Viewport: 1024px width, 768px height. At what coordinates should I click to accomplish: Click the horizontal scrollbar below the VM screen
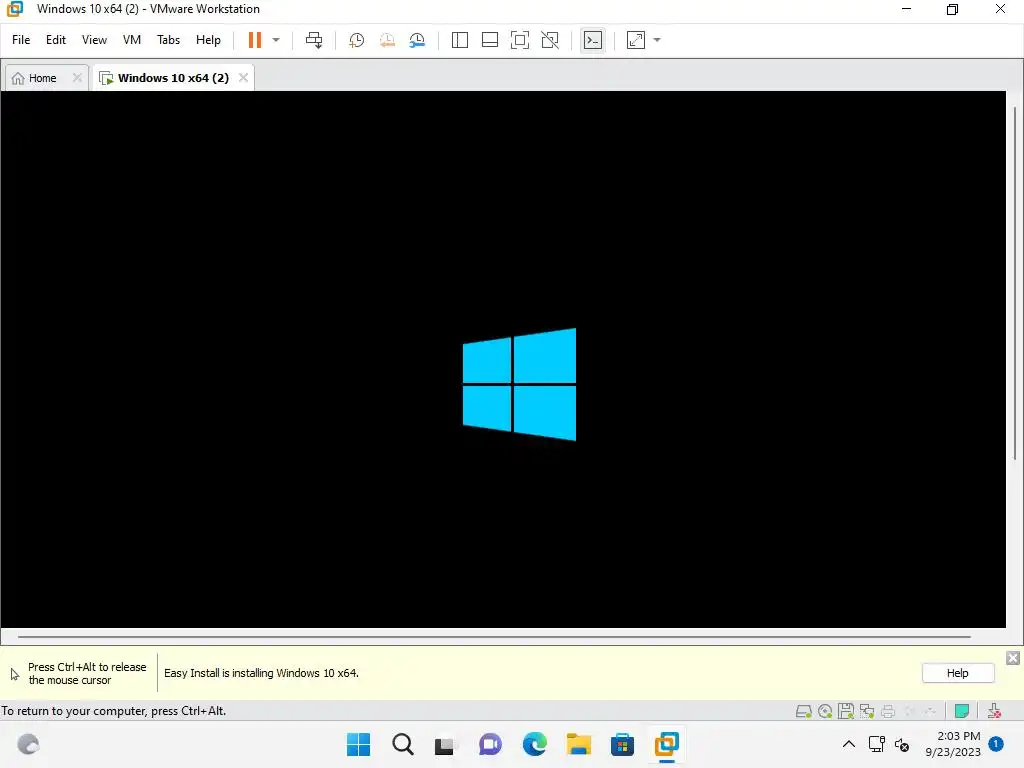(494, 636)
